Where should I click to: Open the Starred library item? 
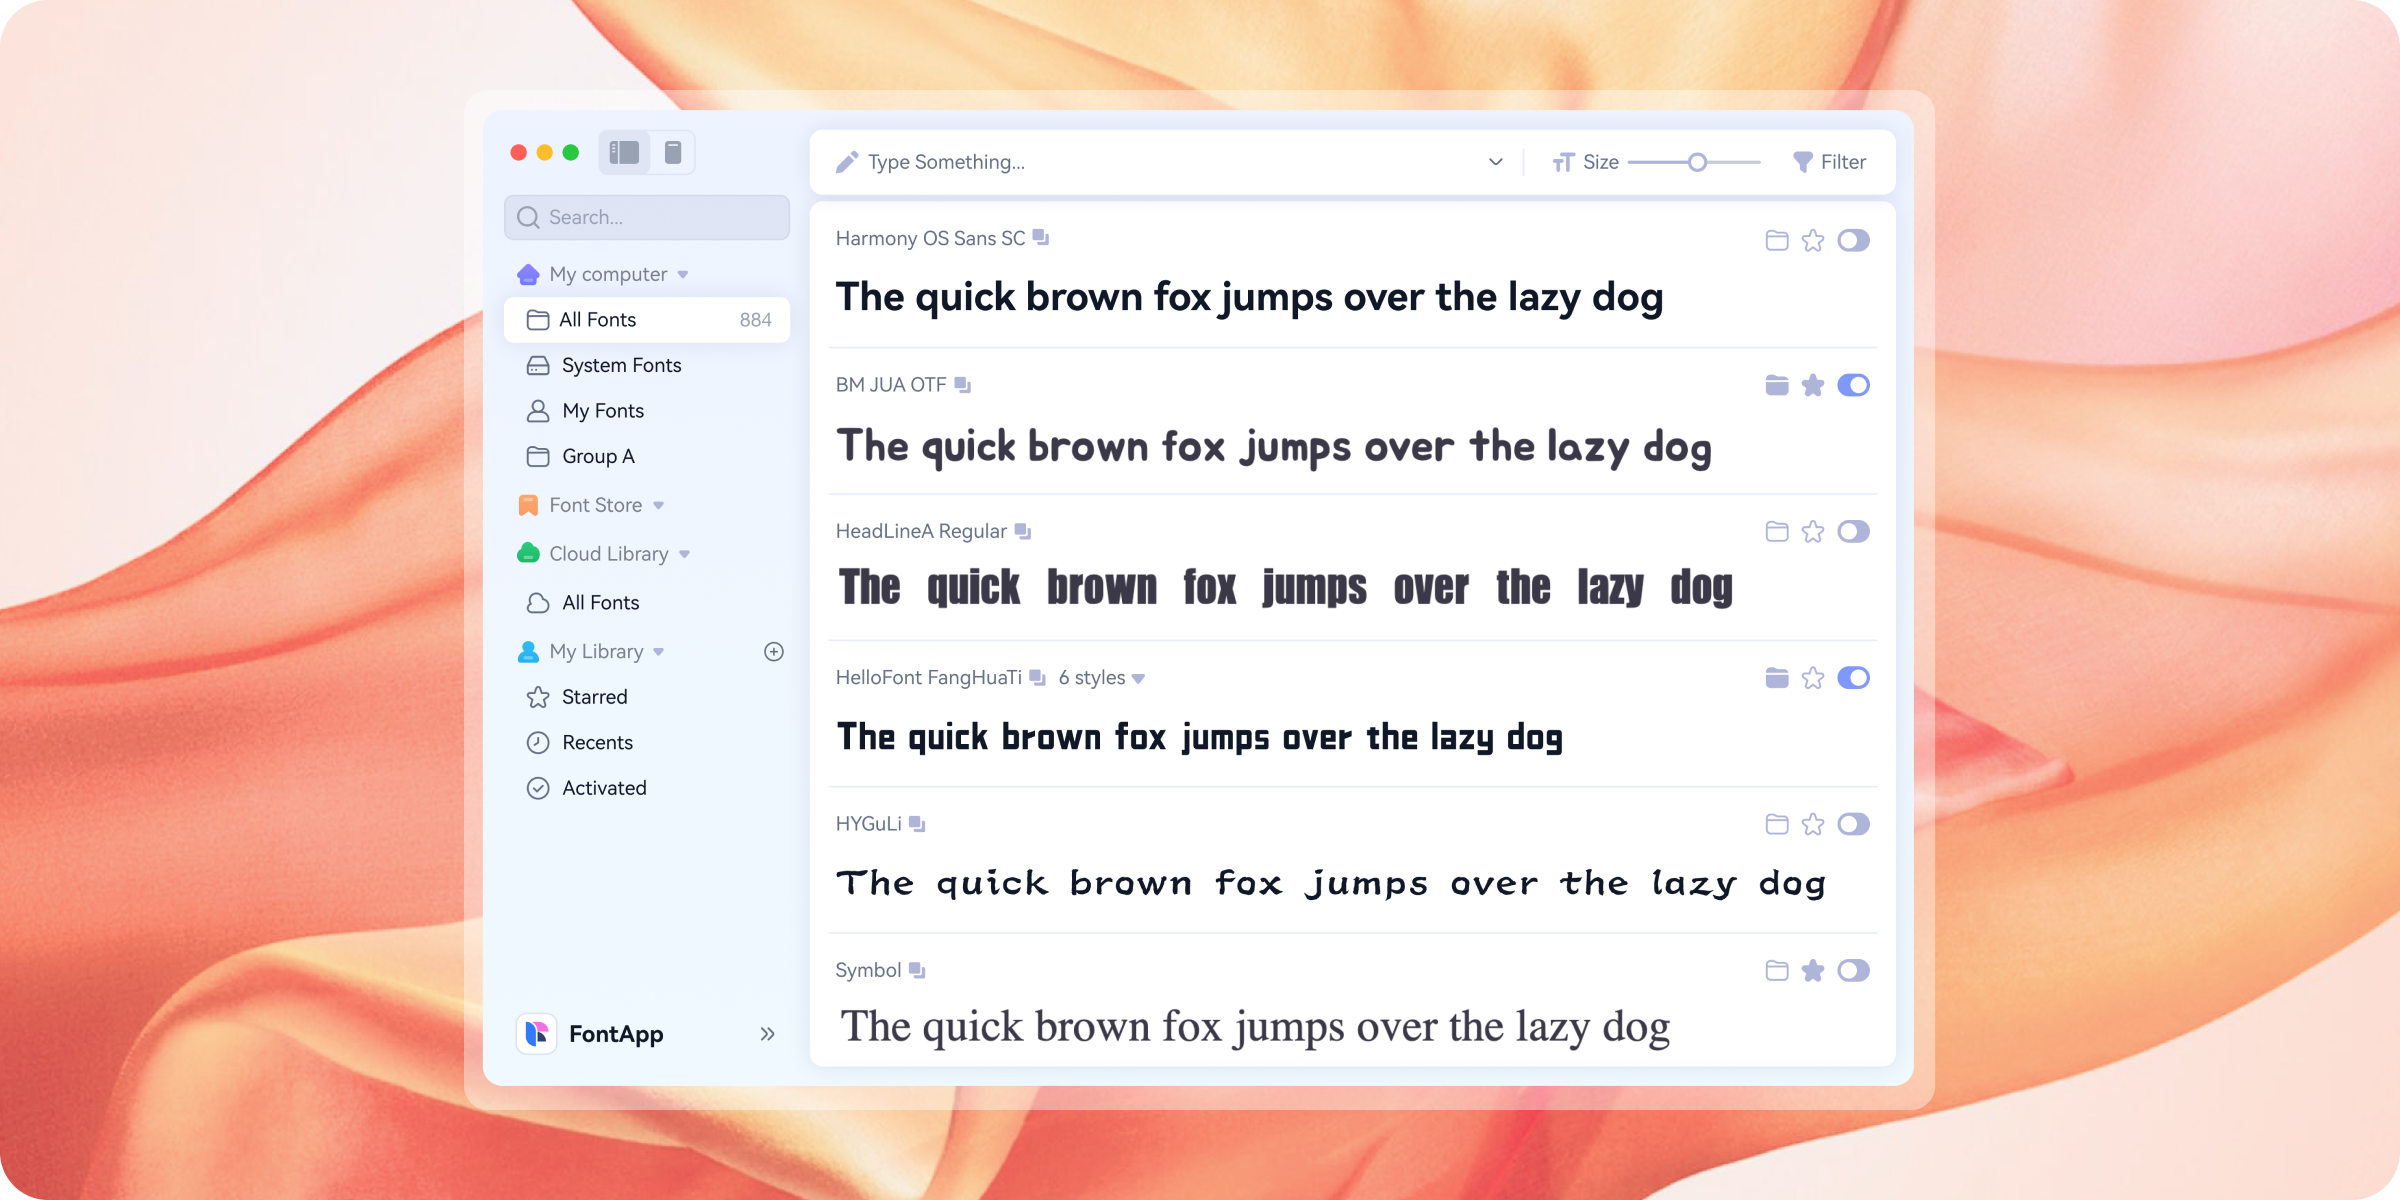(594, 697)
